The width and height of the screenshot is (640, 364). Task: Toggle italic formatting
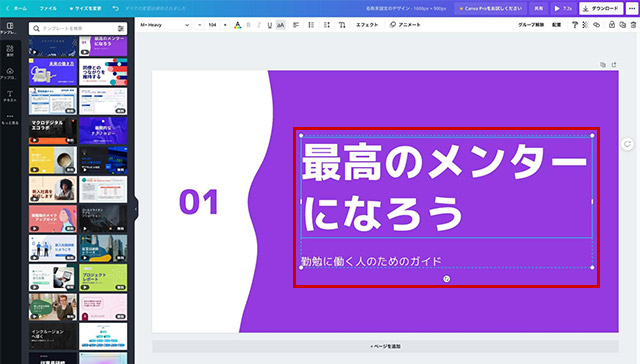[x=259, y=25]
